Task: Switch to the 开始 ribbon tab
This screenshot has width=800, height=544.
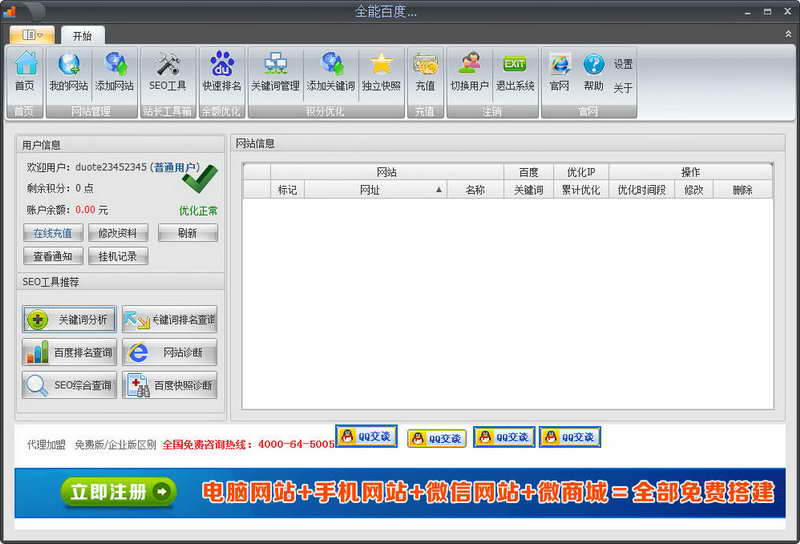Action: 82,36
